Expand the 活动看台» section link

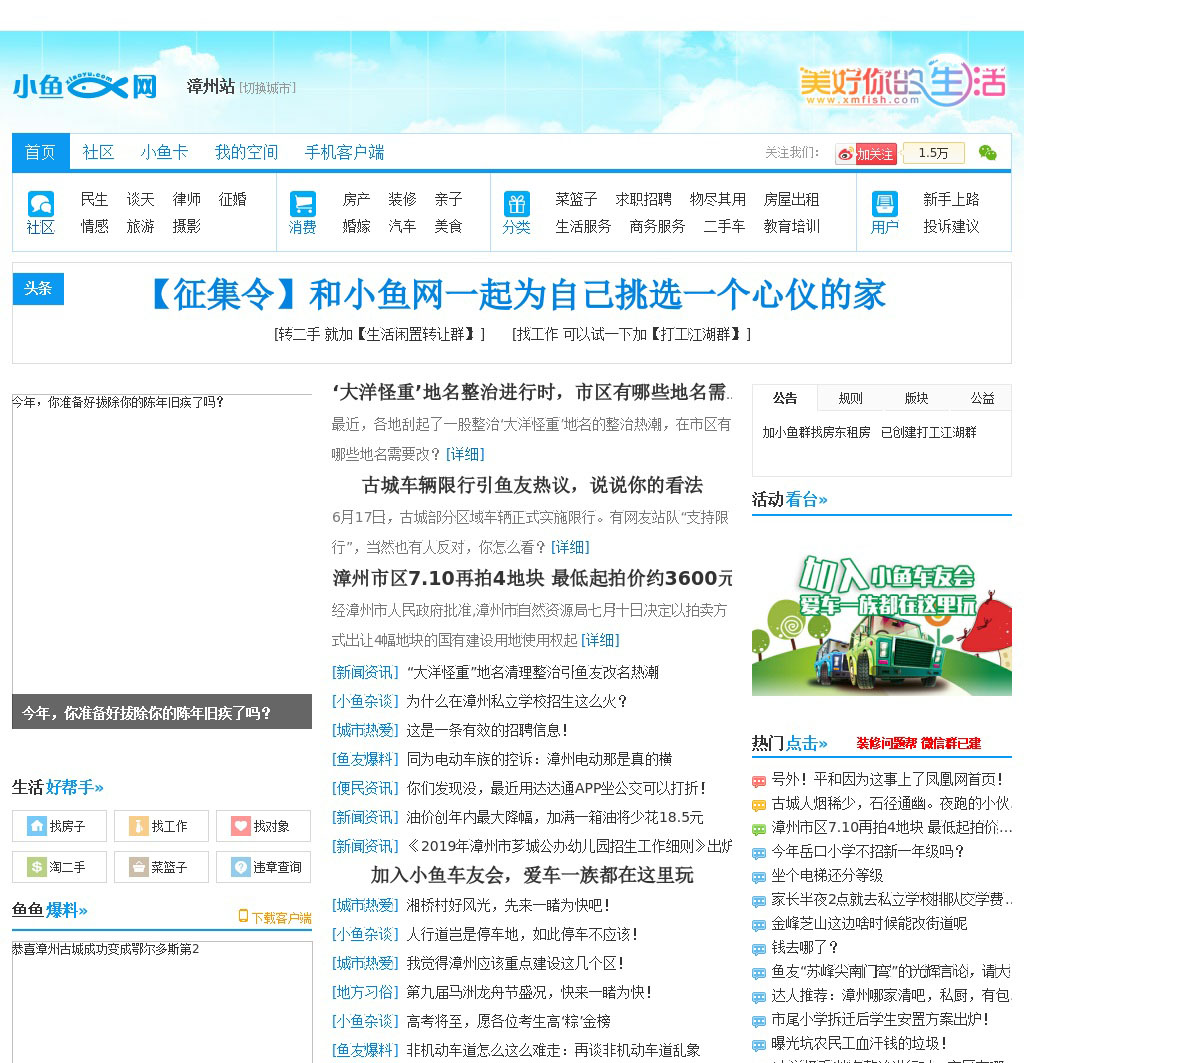790,499
